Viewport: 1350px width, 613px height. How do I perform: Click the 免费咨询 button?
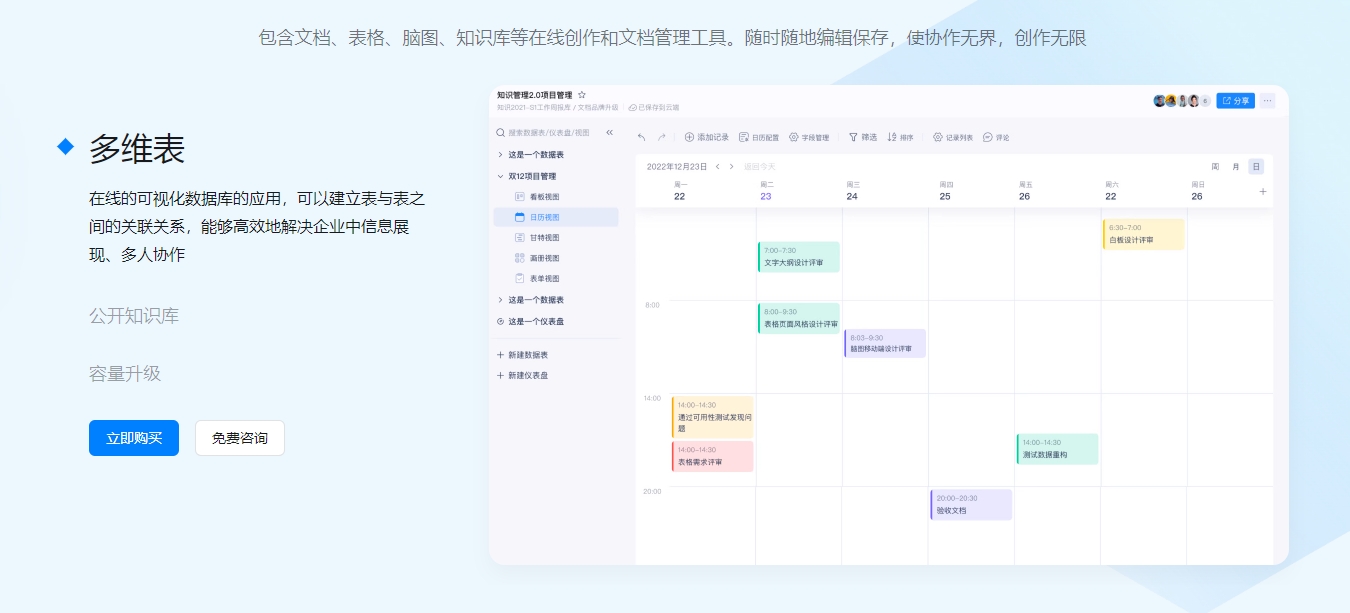tap(240, 438)
